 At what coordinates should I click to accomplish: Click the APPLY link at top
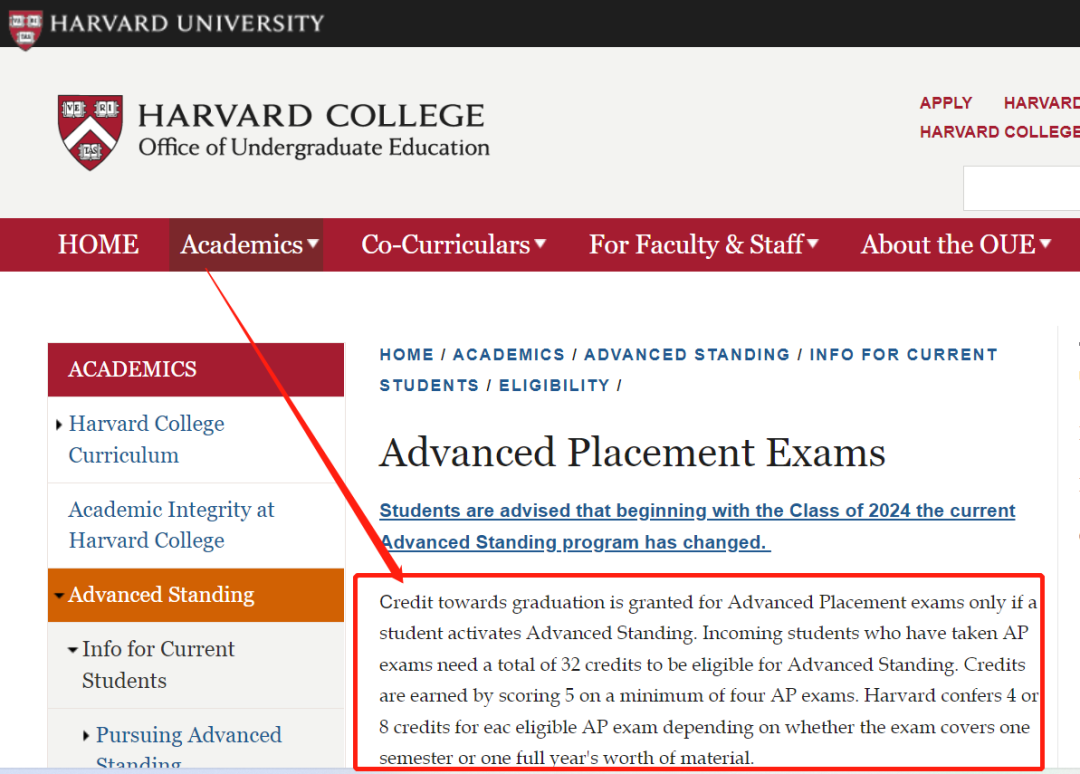click(946, 103)
